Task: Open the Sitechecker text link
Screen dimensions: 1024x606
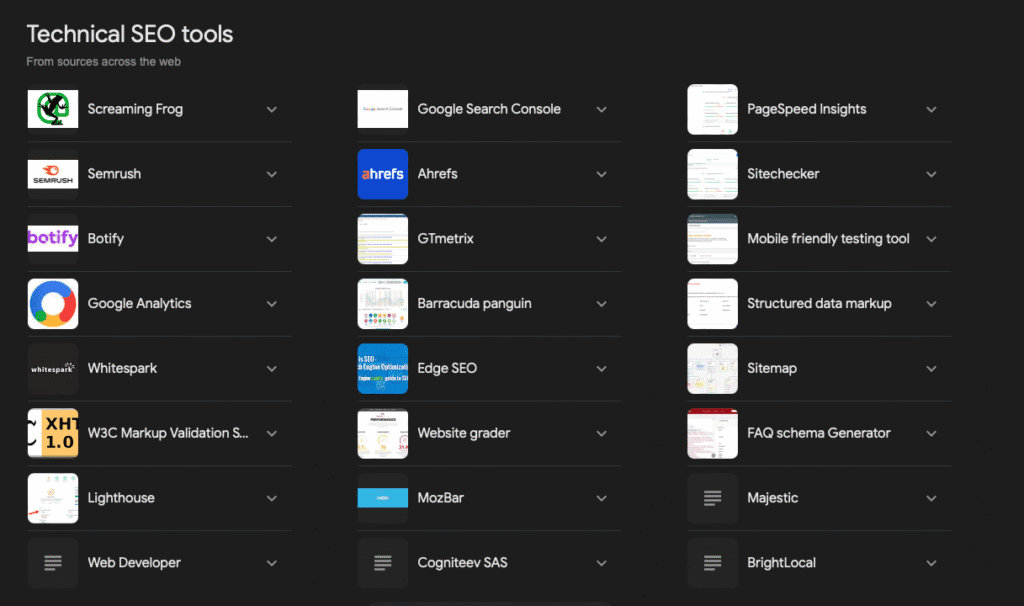Action: [783, 174]
